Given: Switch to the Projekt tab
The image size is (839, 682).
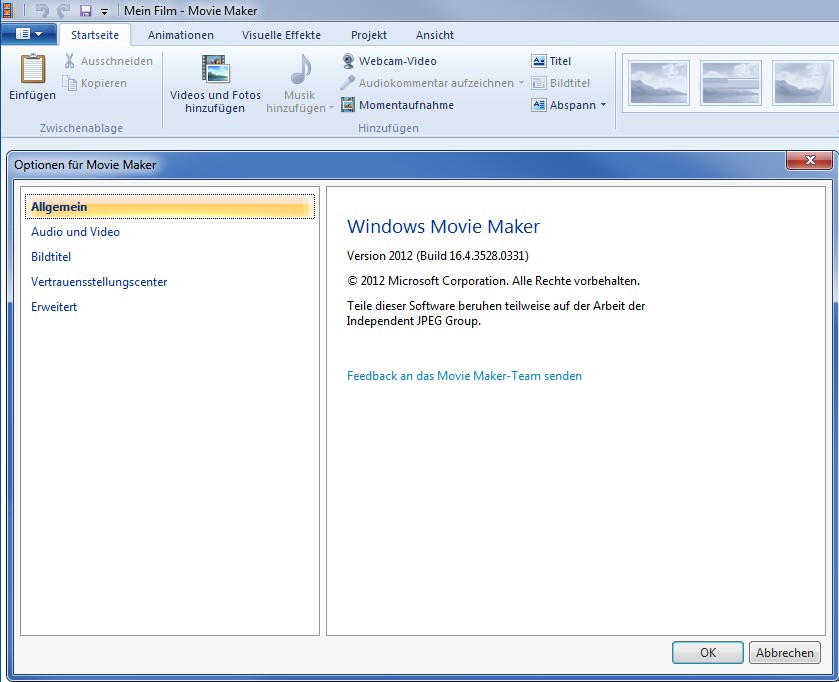Looking at the screenshot, I should click(x=369, y=35).
